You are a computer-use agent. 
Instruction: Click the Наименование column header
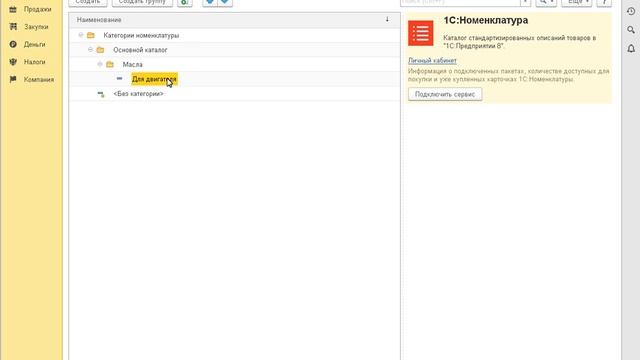[x=235, y=20]
